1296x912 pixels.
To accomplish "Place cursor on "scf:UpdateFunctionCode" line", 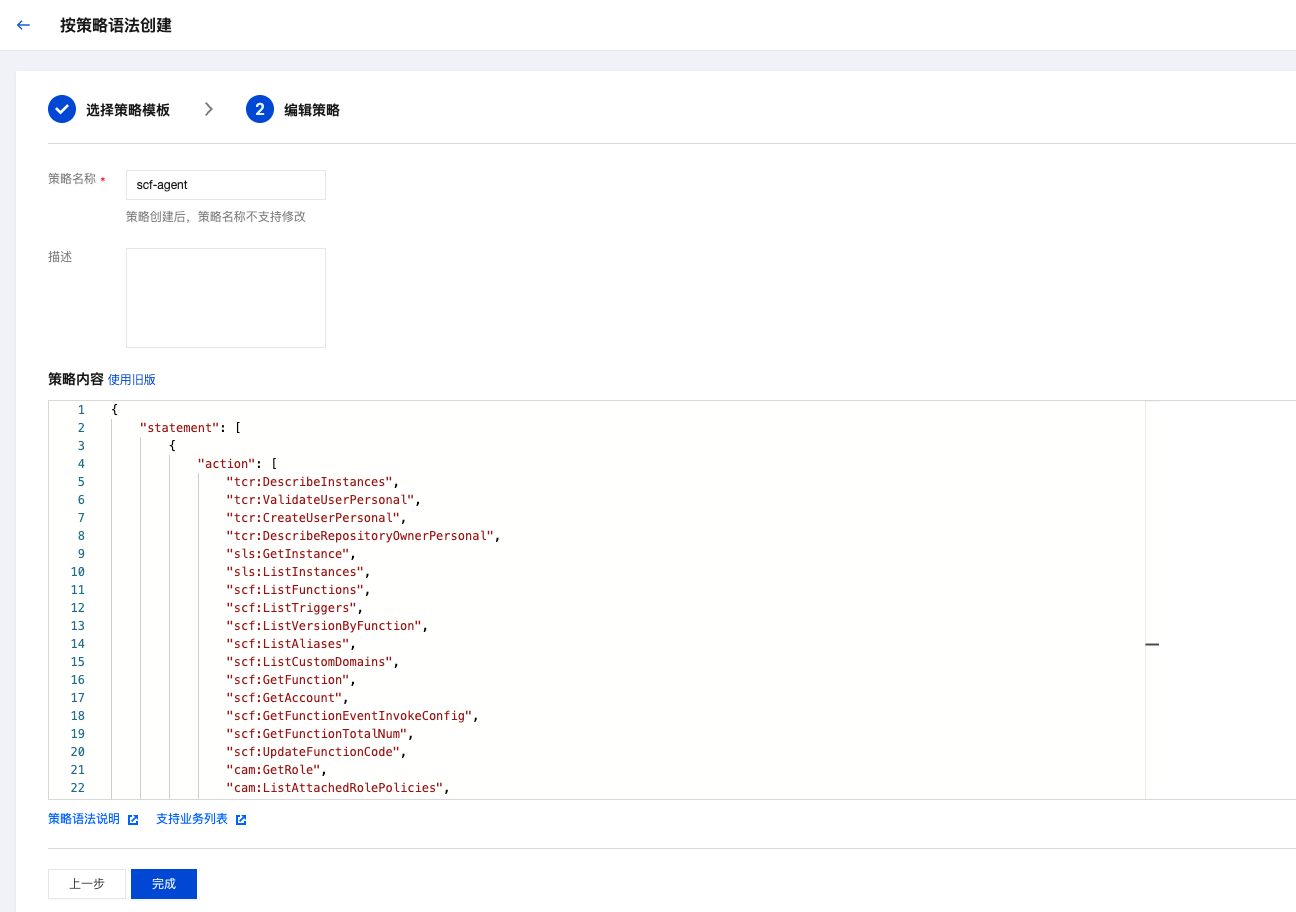I will click(313, 752).
